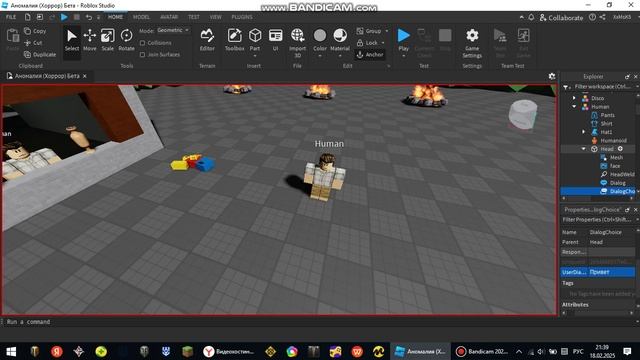Click the view selector cube in viewport
Viewport: 640px width, 360px height.
point(522,114)
